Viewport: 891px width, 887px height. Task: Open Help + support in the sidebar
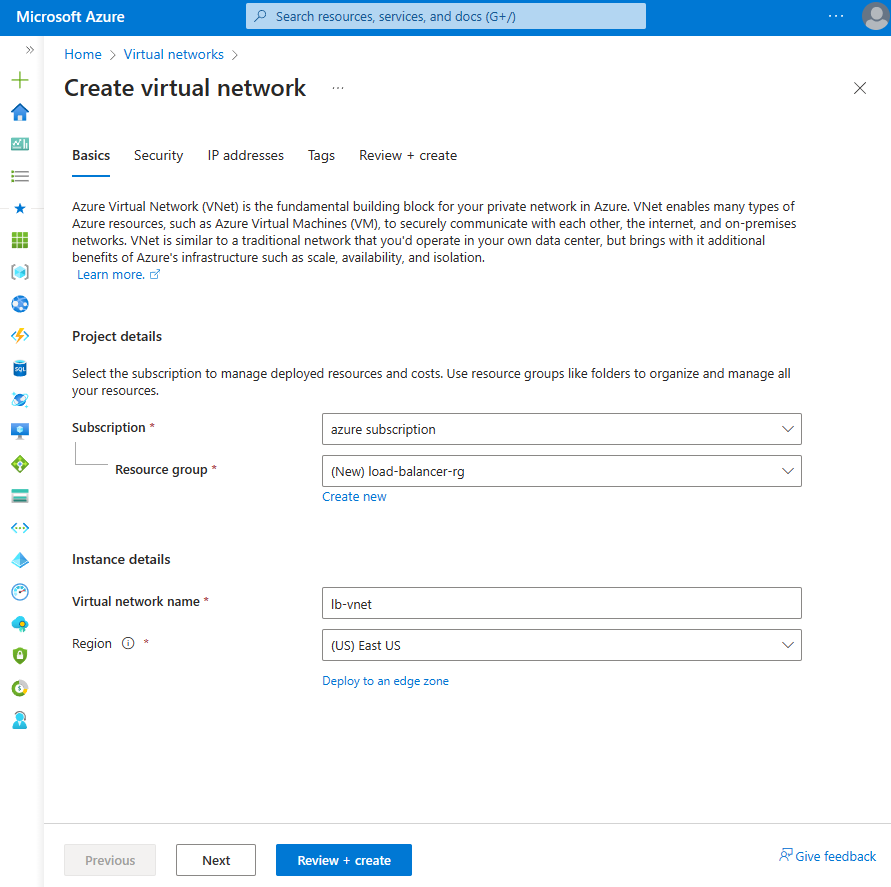tap(19, 720)
